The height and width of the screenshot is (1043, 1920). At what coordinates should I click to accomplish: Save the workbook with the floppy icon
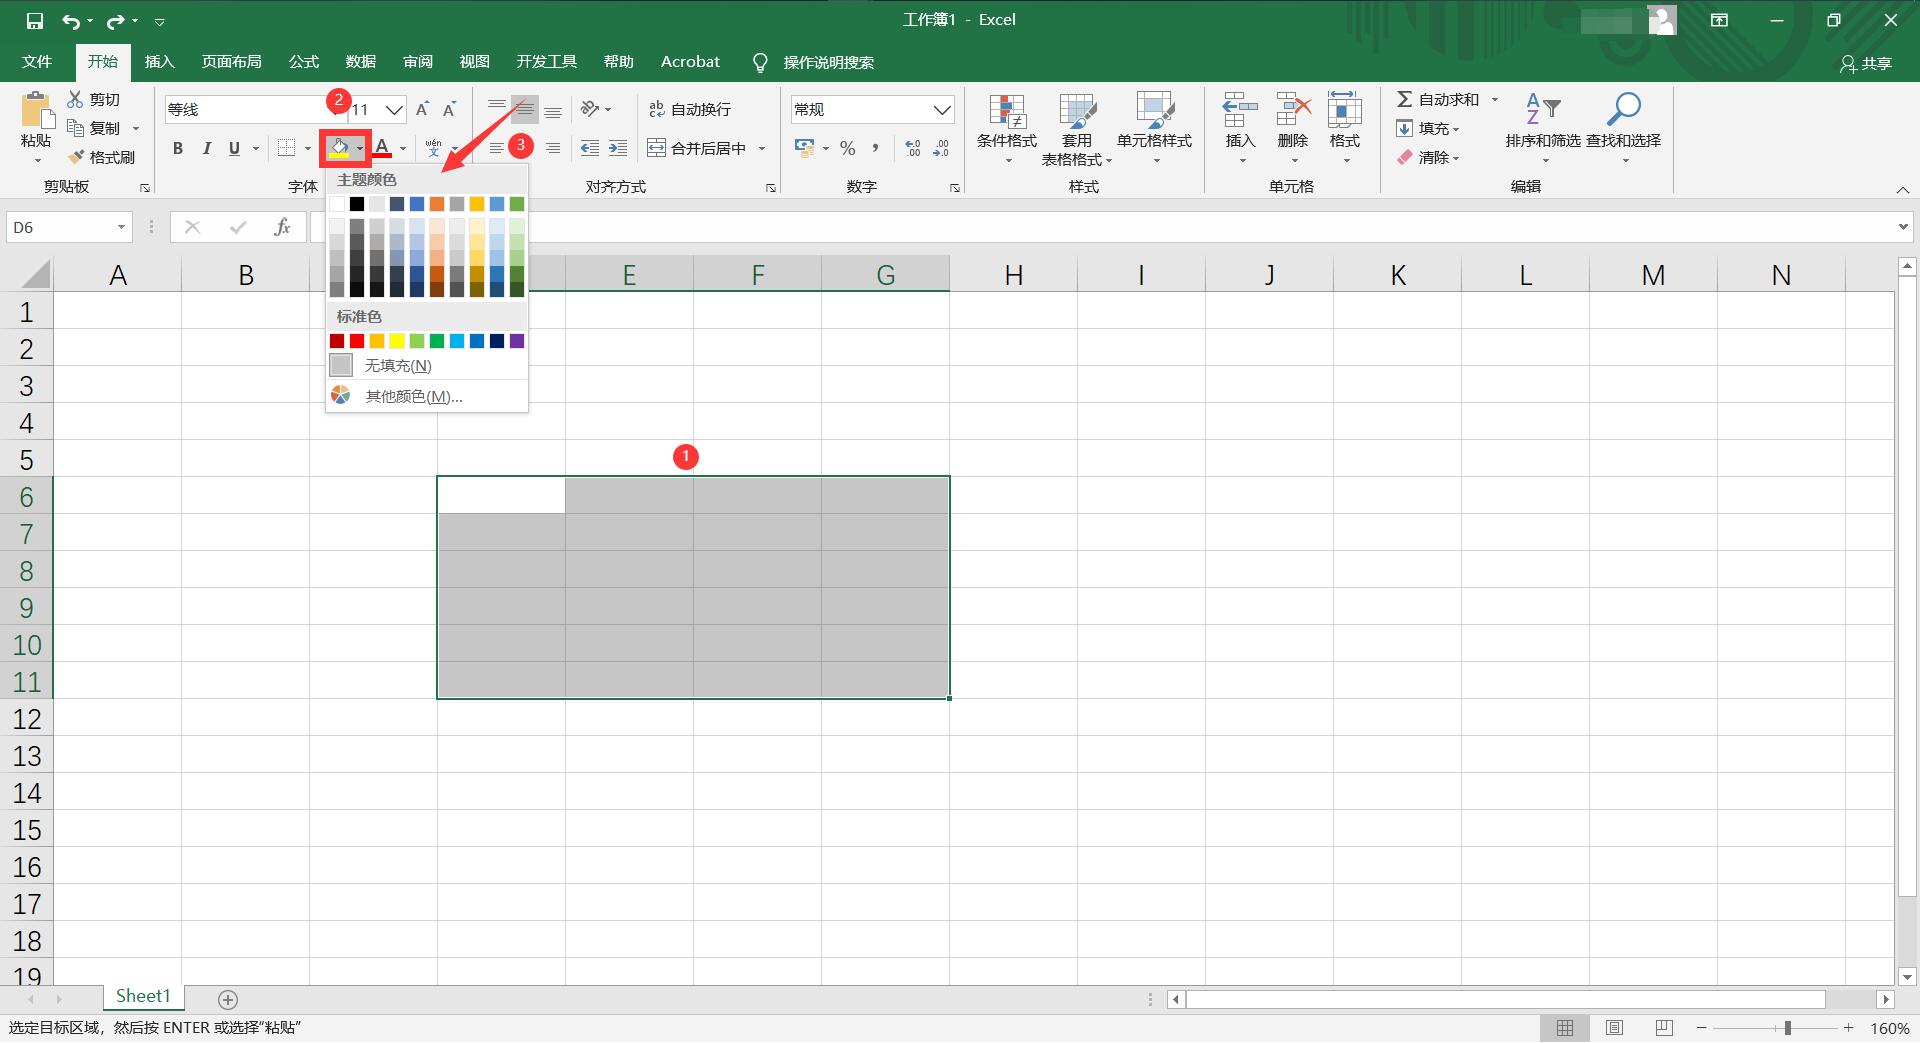[x=35, y=20]
